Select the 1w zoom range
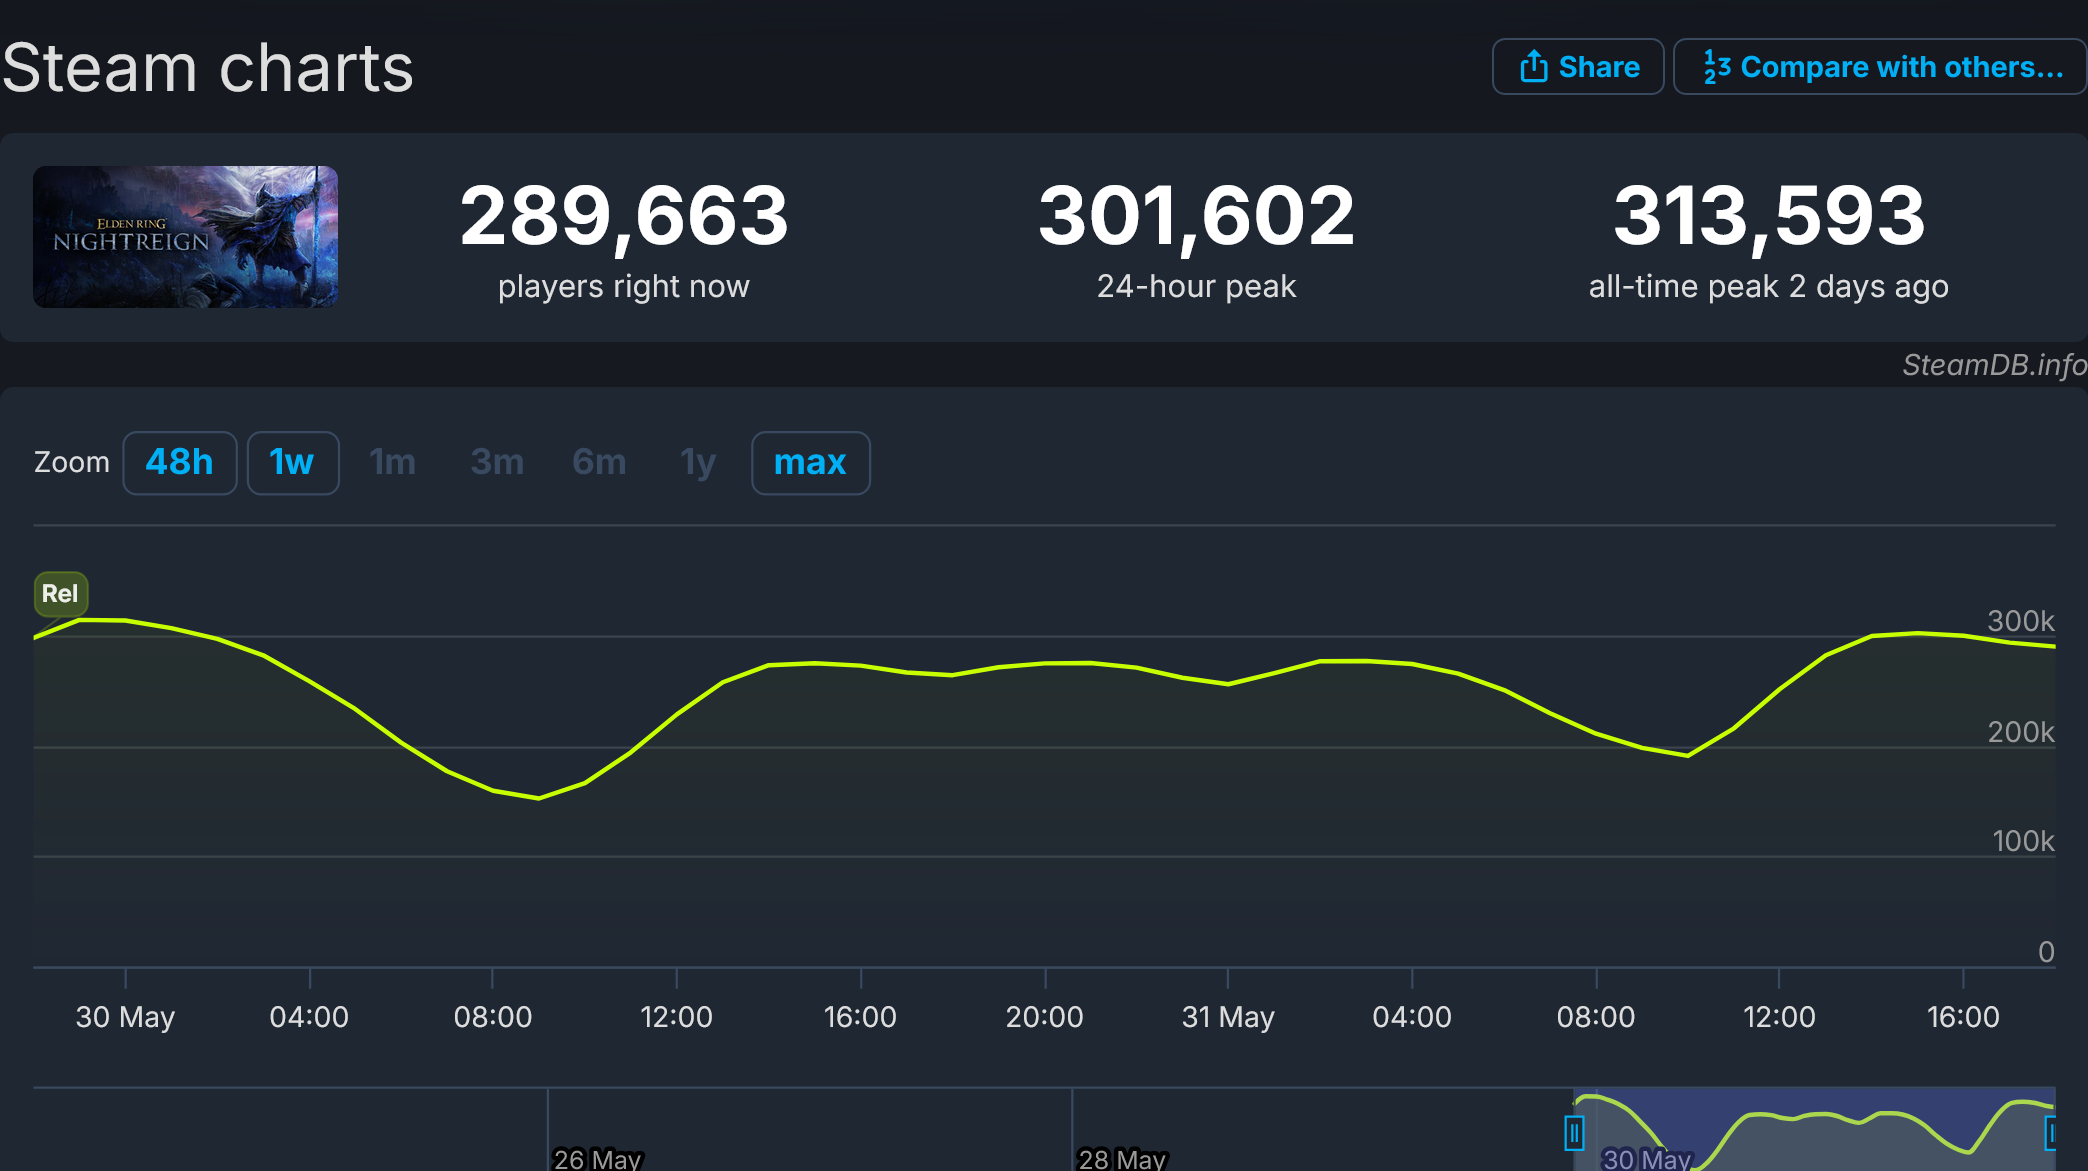This screenshot has width=2088, height=1171. (x=292, y=463)
